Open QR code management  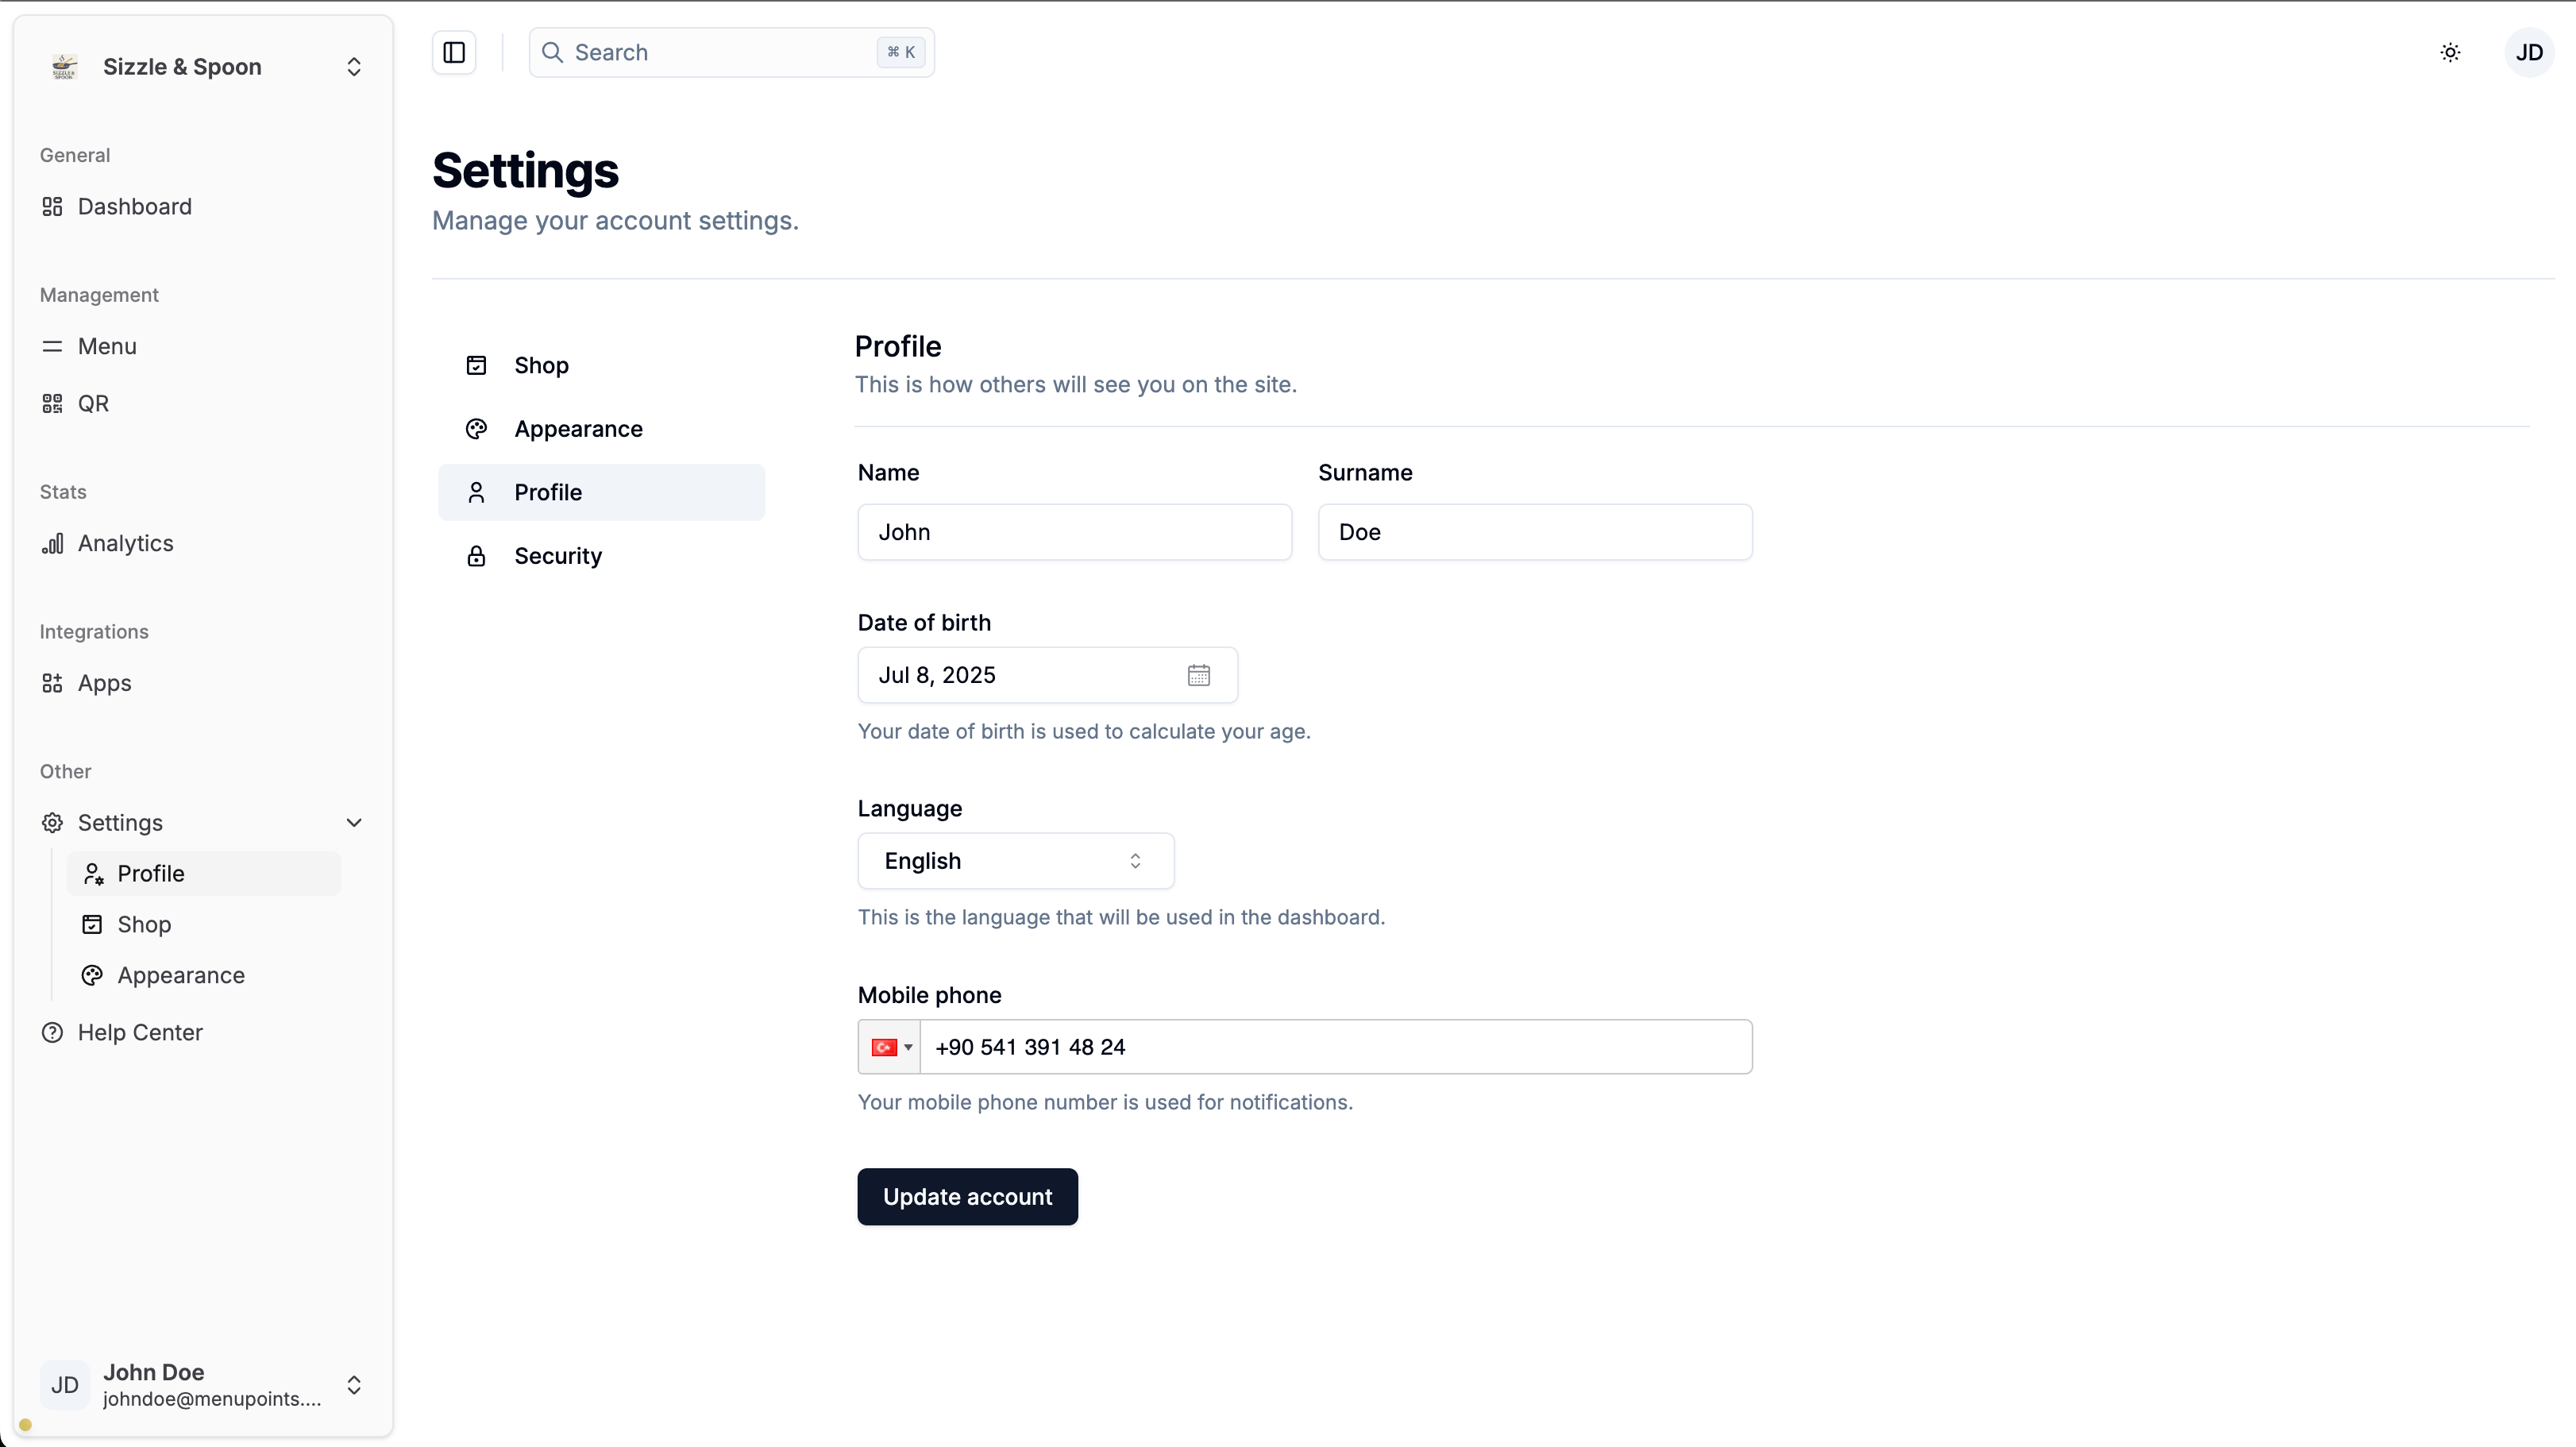point(93,403)
